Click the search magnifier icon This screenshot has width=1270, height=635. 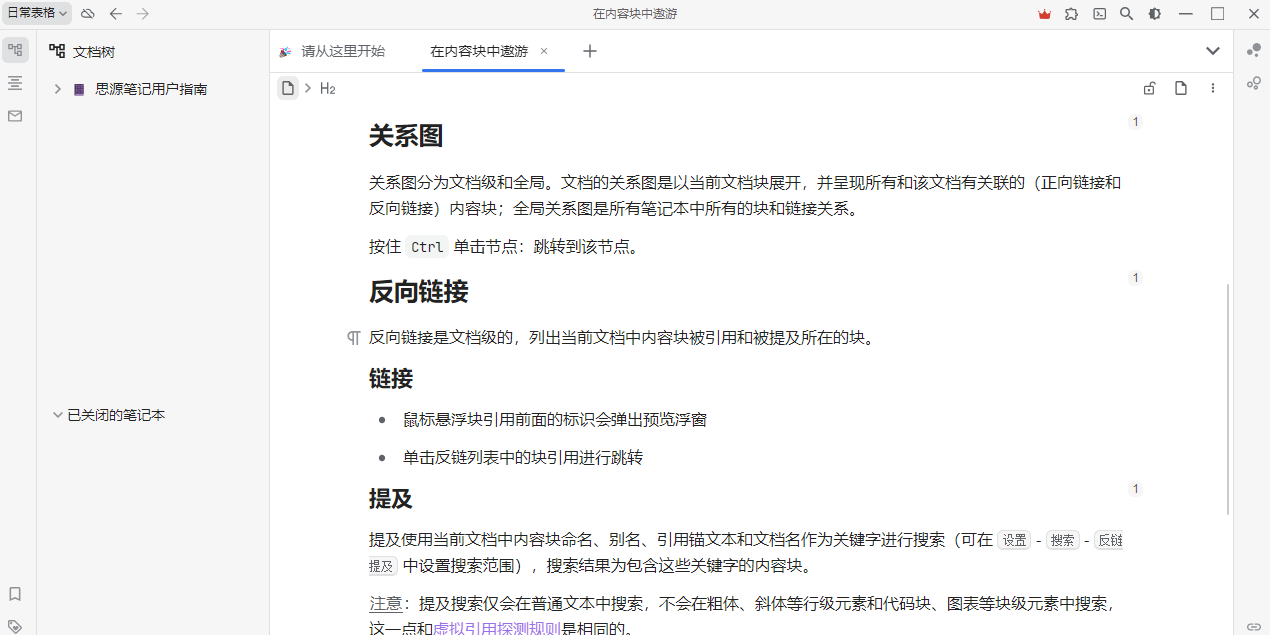pos(1126,14)
